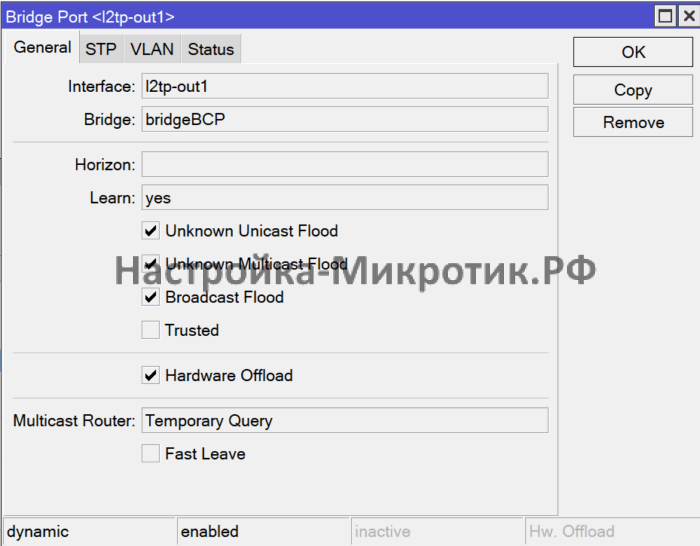Toggle Unknown Unicast Flood checkbox

coord(151,231)
